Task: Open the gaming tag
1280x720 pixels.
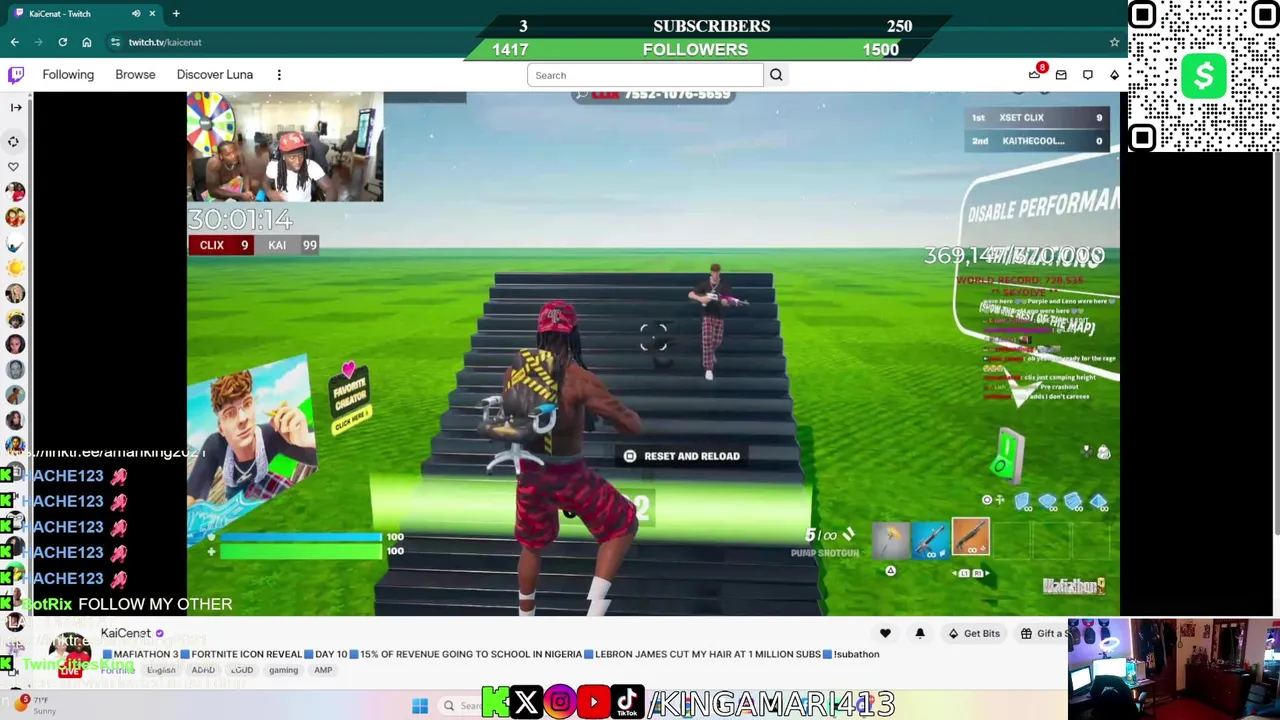Action: [283, 670]
